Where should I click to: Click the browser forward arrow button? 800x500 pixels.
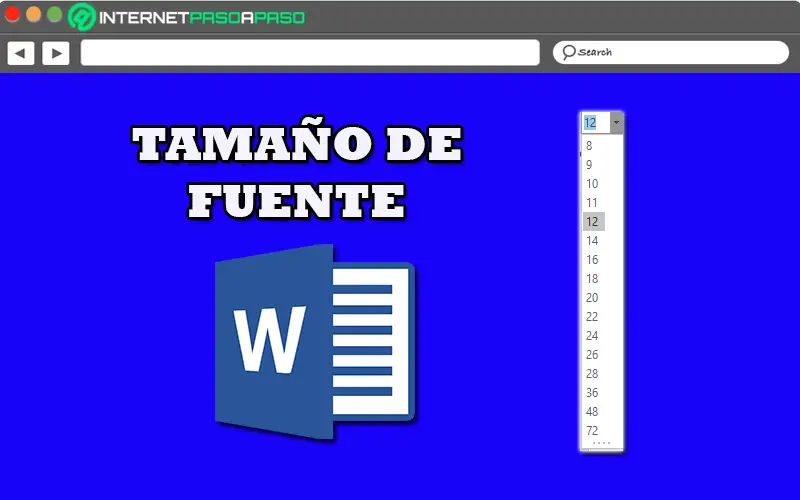(56, 53)
